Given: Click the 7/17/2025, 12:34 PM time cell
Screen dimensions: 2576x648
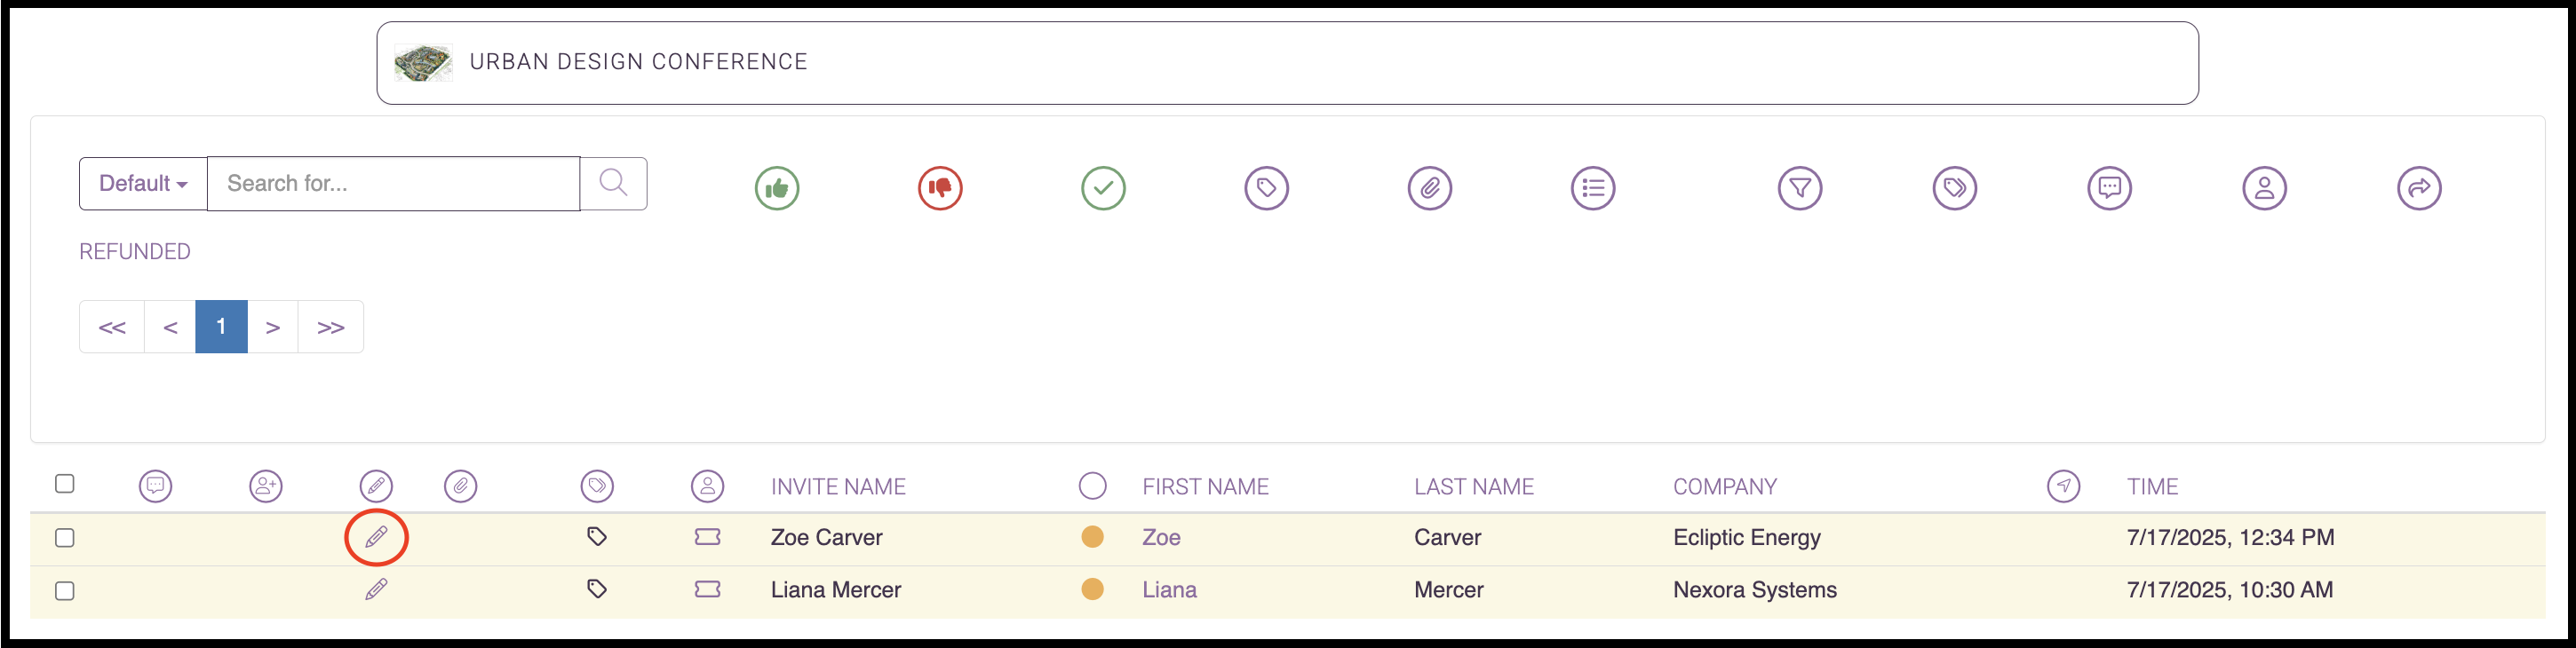Looking at the screenshot, I should click(x=2230, y=537).
